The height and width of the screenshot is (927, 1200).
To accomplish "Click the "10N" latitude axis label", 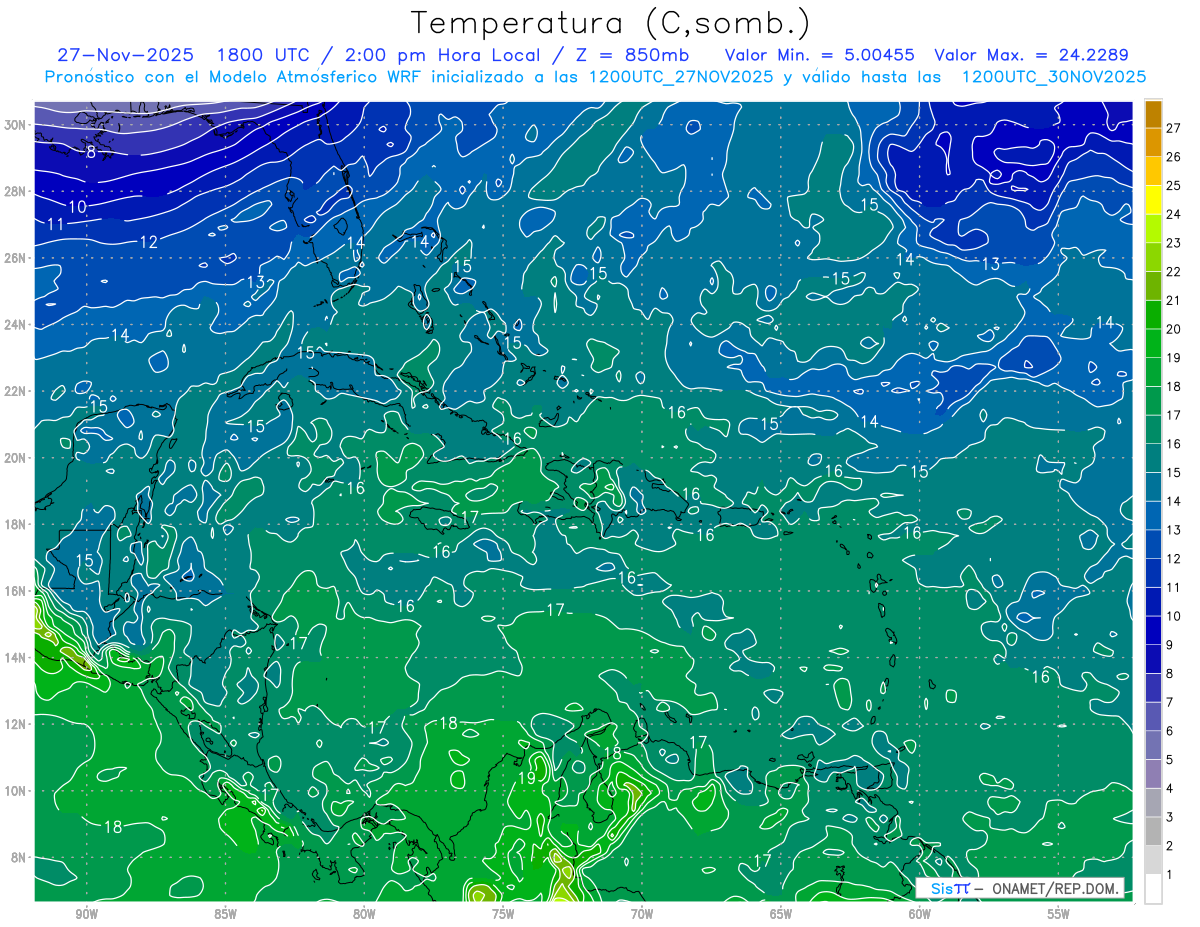I will coord(15,790).
